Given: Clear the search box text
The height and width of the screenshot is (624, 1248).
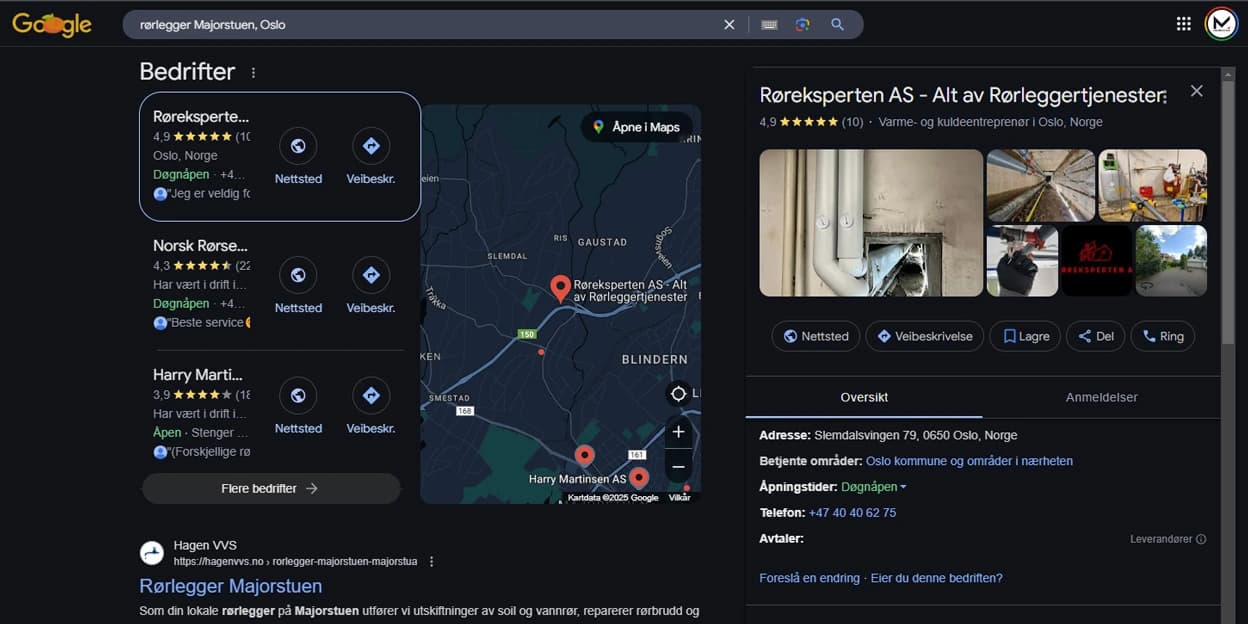Looking at the screenshot, I should pos(729,25).
